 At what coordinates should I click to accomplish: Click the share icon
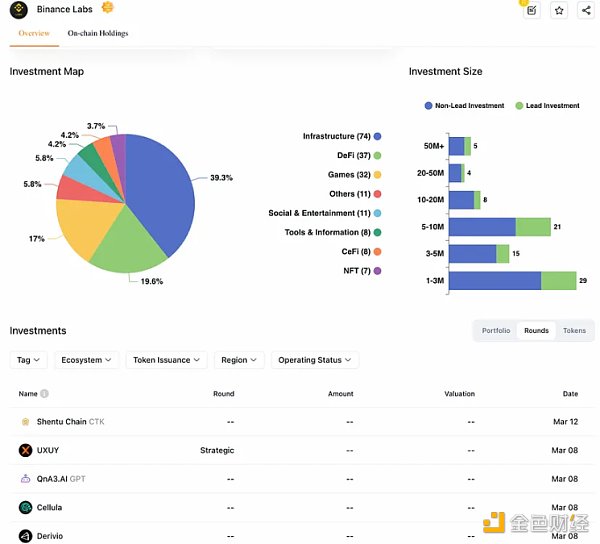[x=586, y=10]
